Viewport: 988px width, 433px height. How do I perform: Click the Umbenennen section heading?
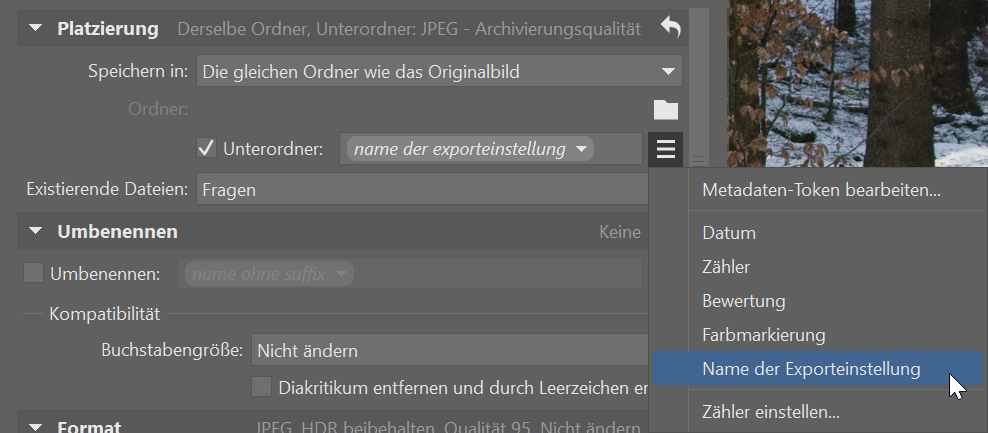(117, 232)
